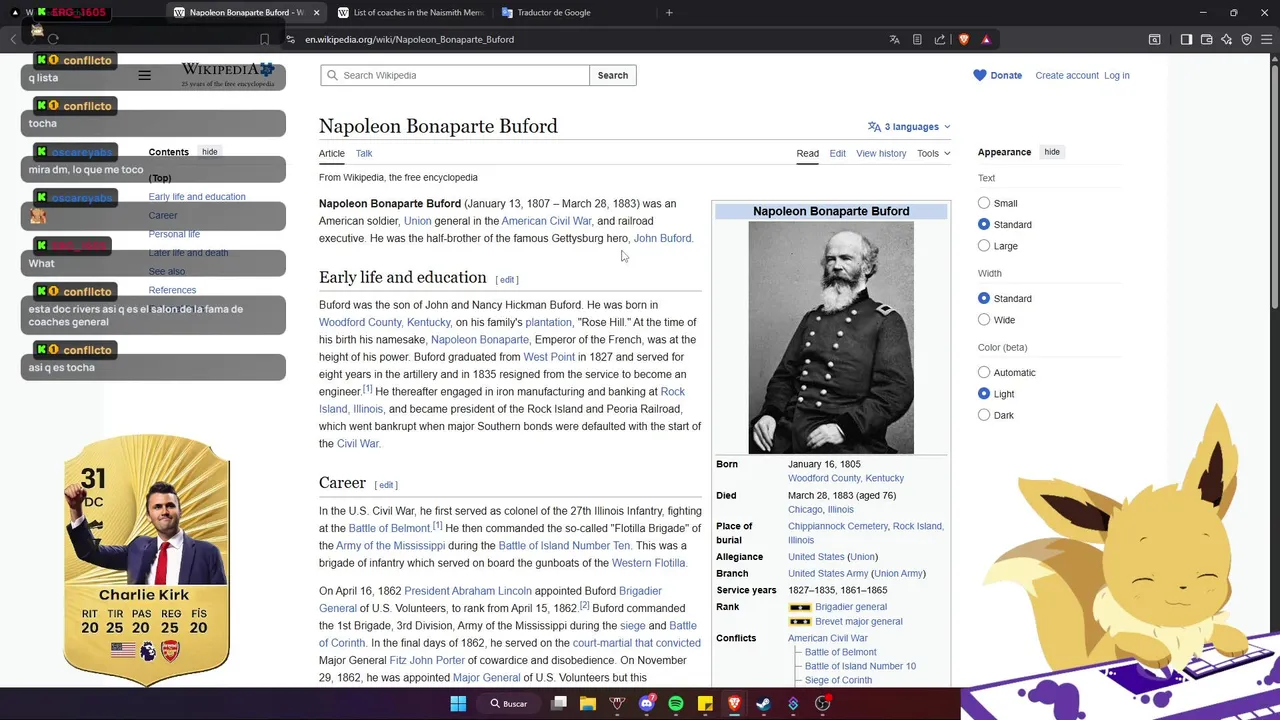Click the browser reload button

point(53,39)
